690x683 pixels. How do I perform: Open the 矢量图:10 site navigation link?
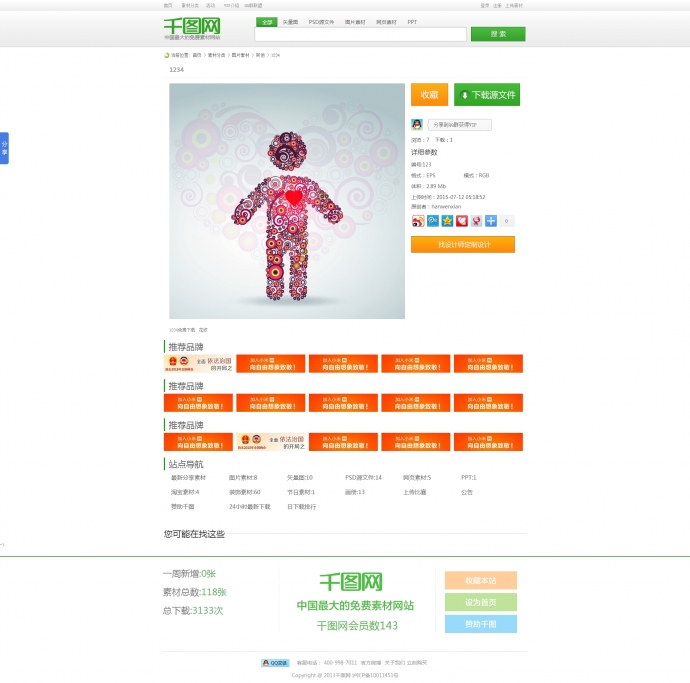coord(300,477)
